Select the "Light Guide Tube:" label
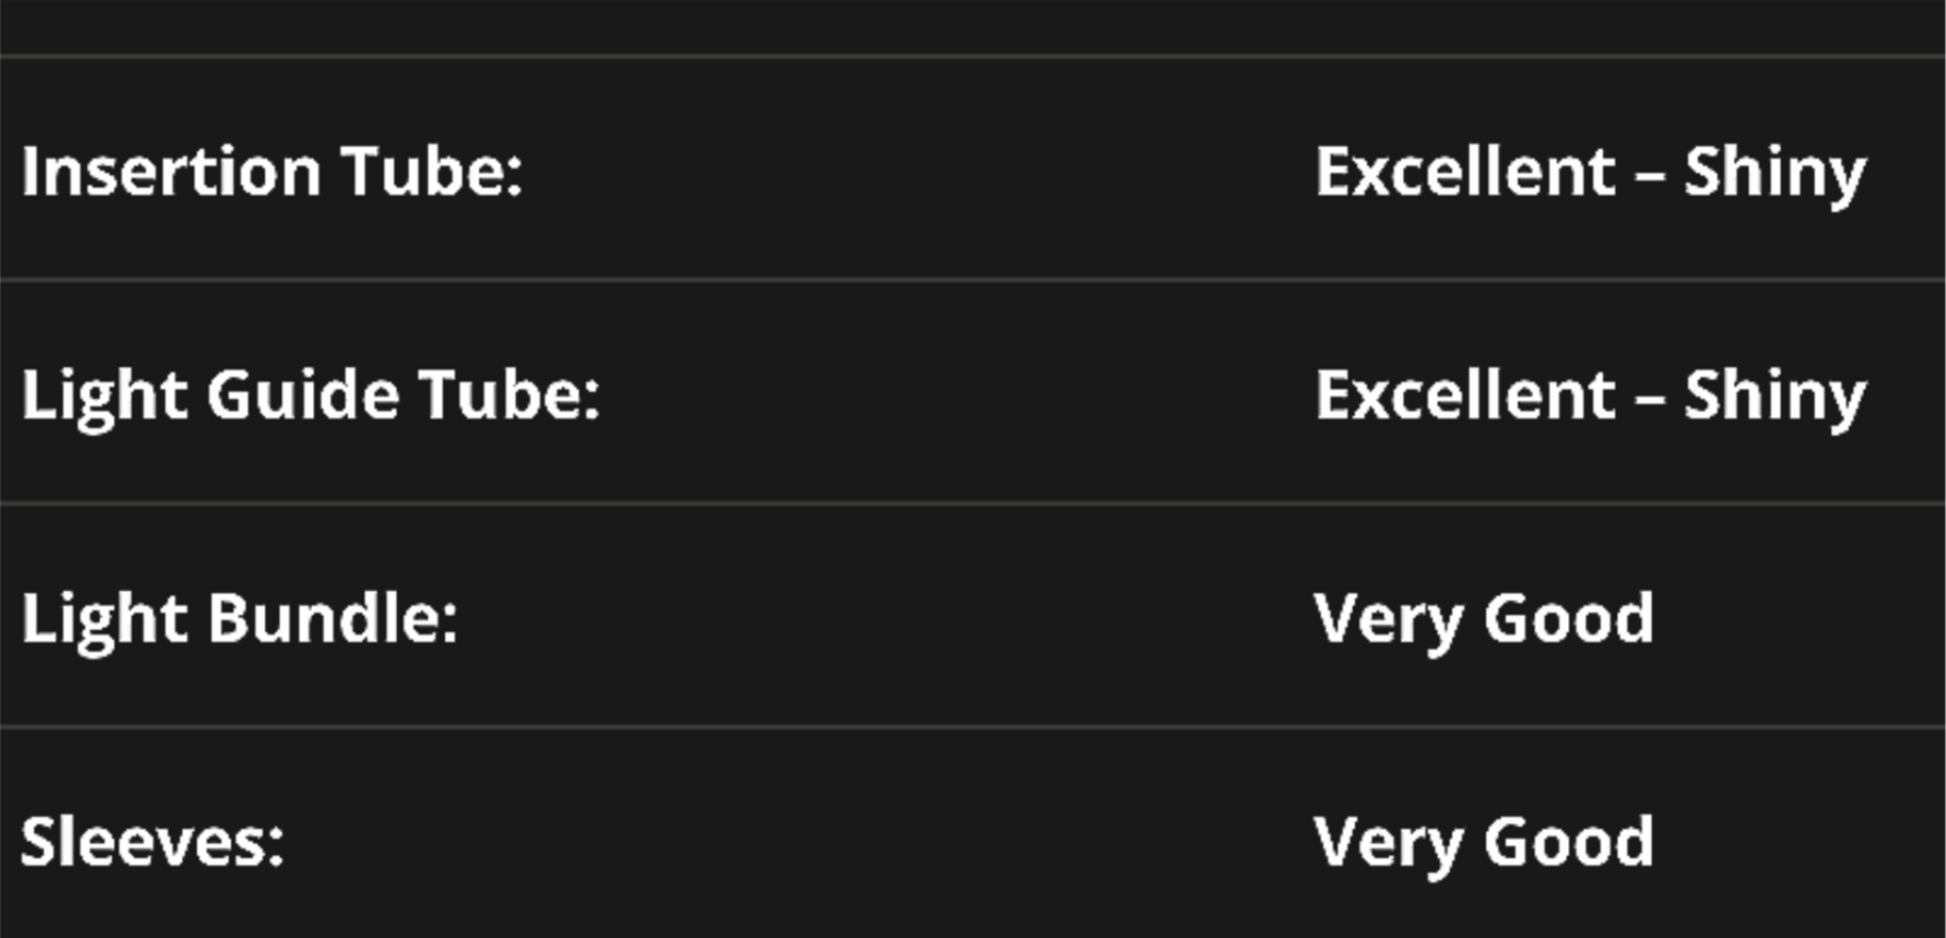The height and width of the screenshot is (938, 1946). pyautogui.click(x=311, y=395)
